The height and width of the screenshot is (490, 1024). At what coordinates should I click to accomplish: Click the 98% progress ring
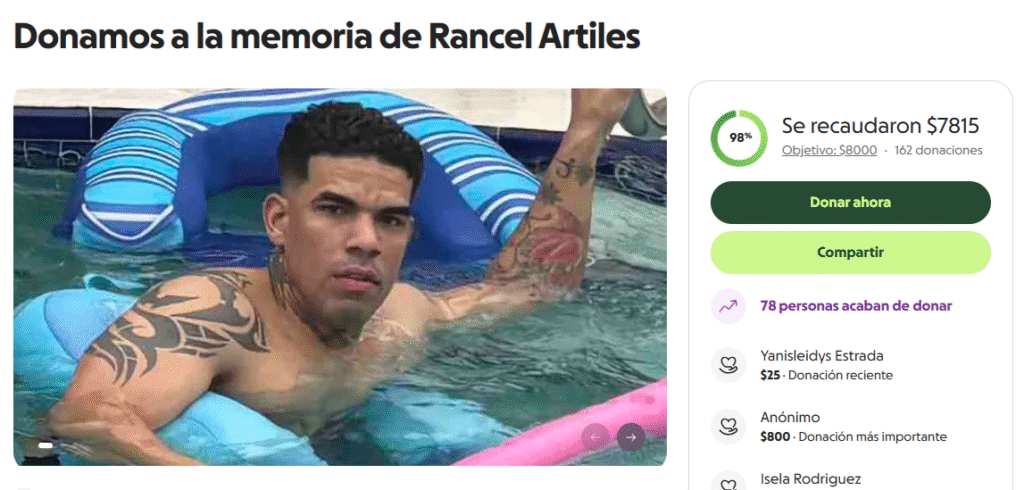[x=739, y=139]
